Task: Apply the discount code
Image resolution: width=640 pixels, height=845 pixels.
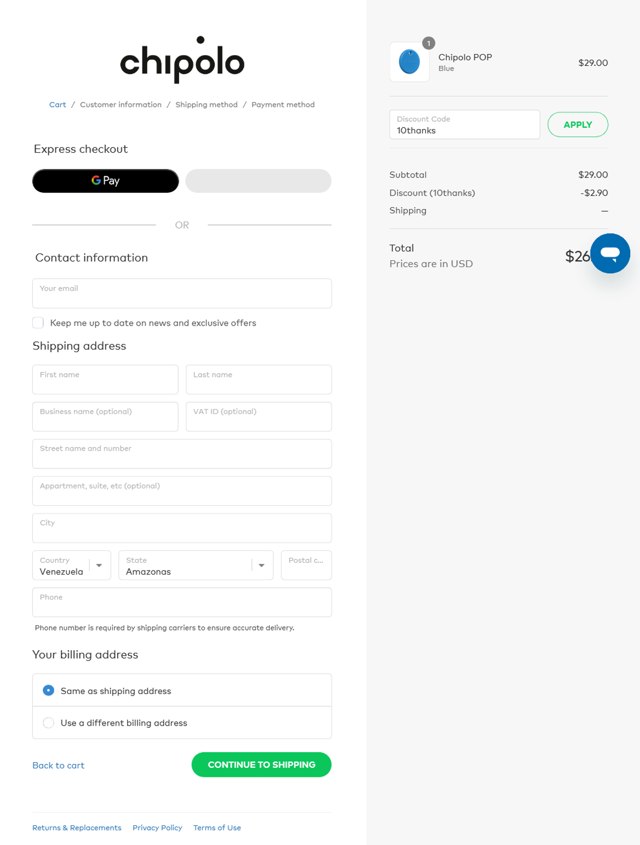Action: (578, 124)
